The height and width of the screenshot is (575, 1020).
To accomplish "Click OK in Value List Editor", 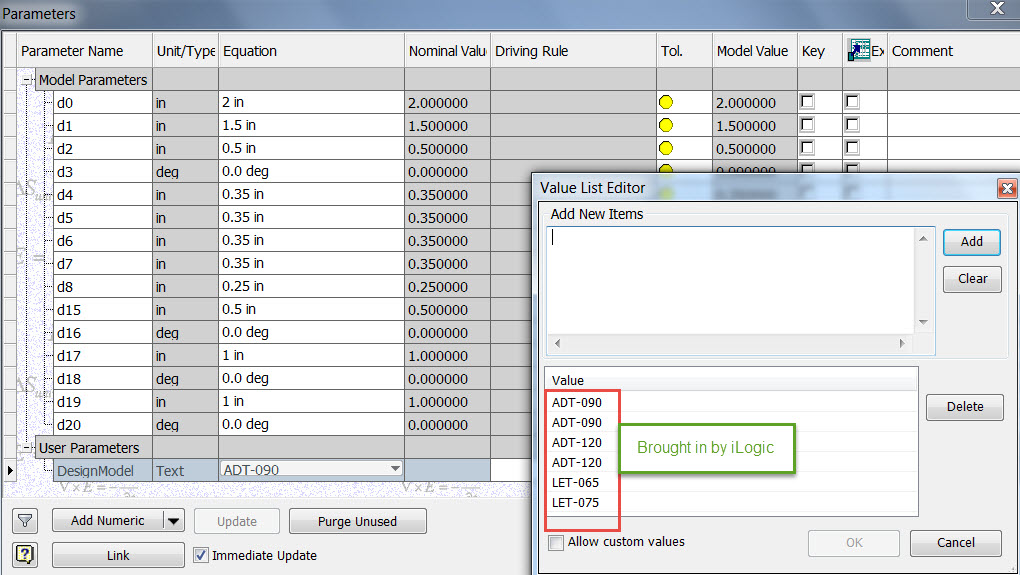I will (854, 543).
